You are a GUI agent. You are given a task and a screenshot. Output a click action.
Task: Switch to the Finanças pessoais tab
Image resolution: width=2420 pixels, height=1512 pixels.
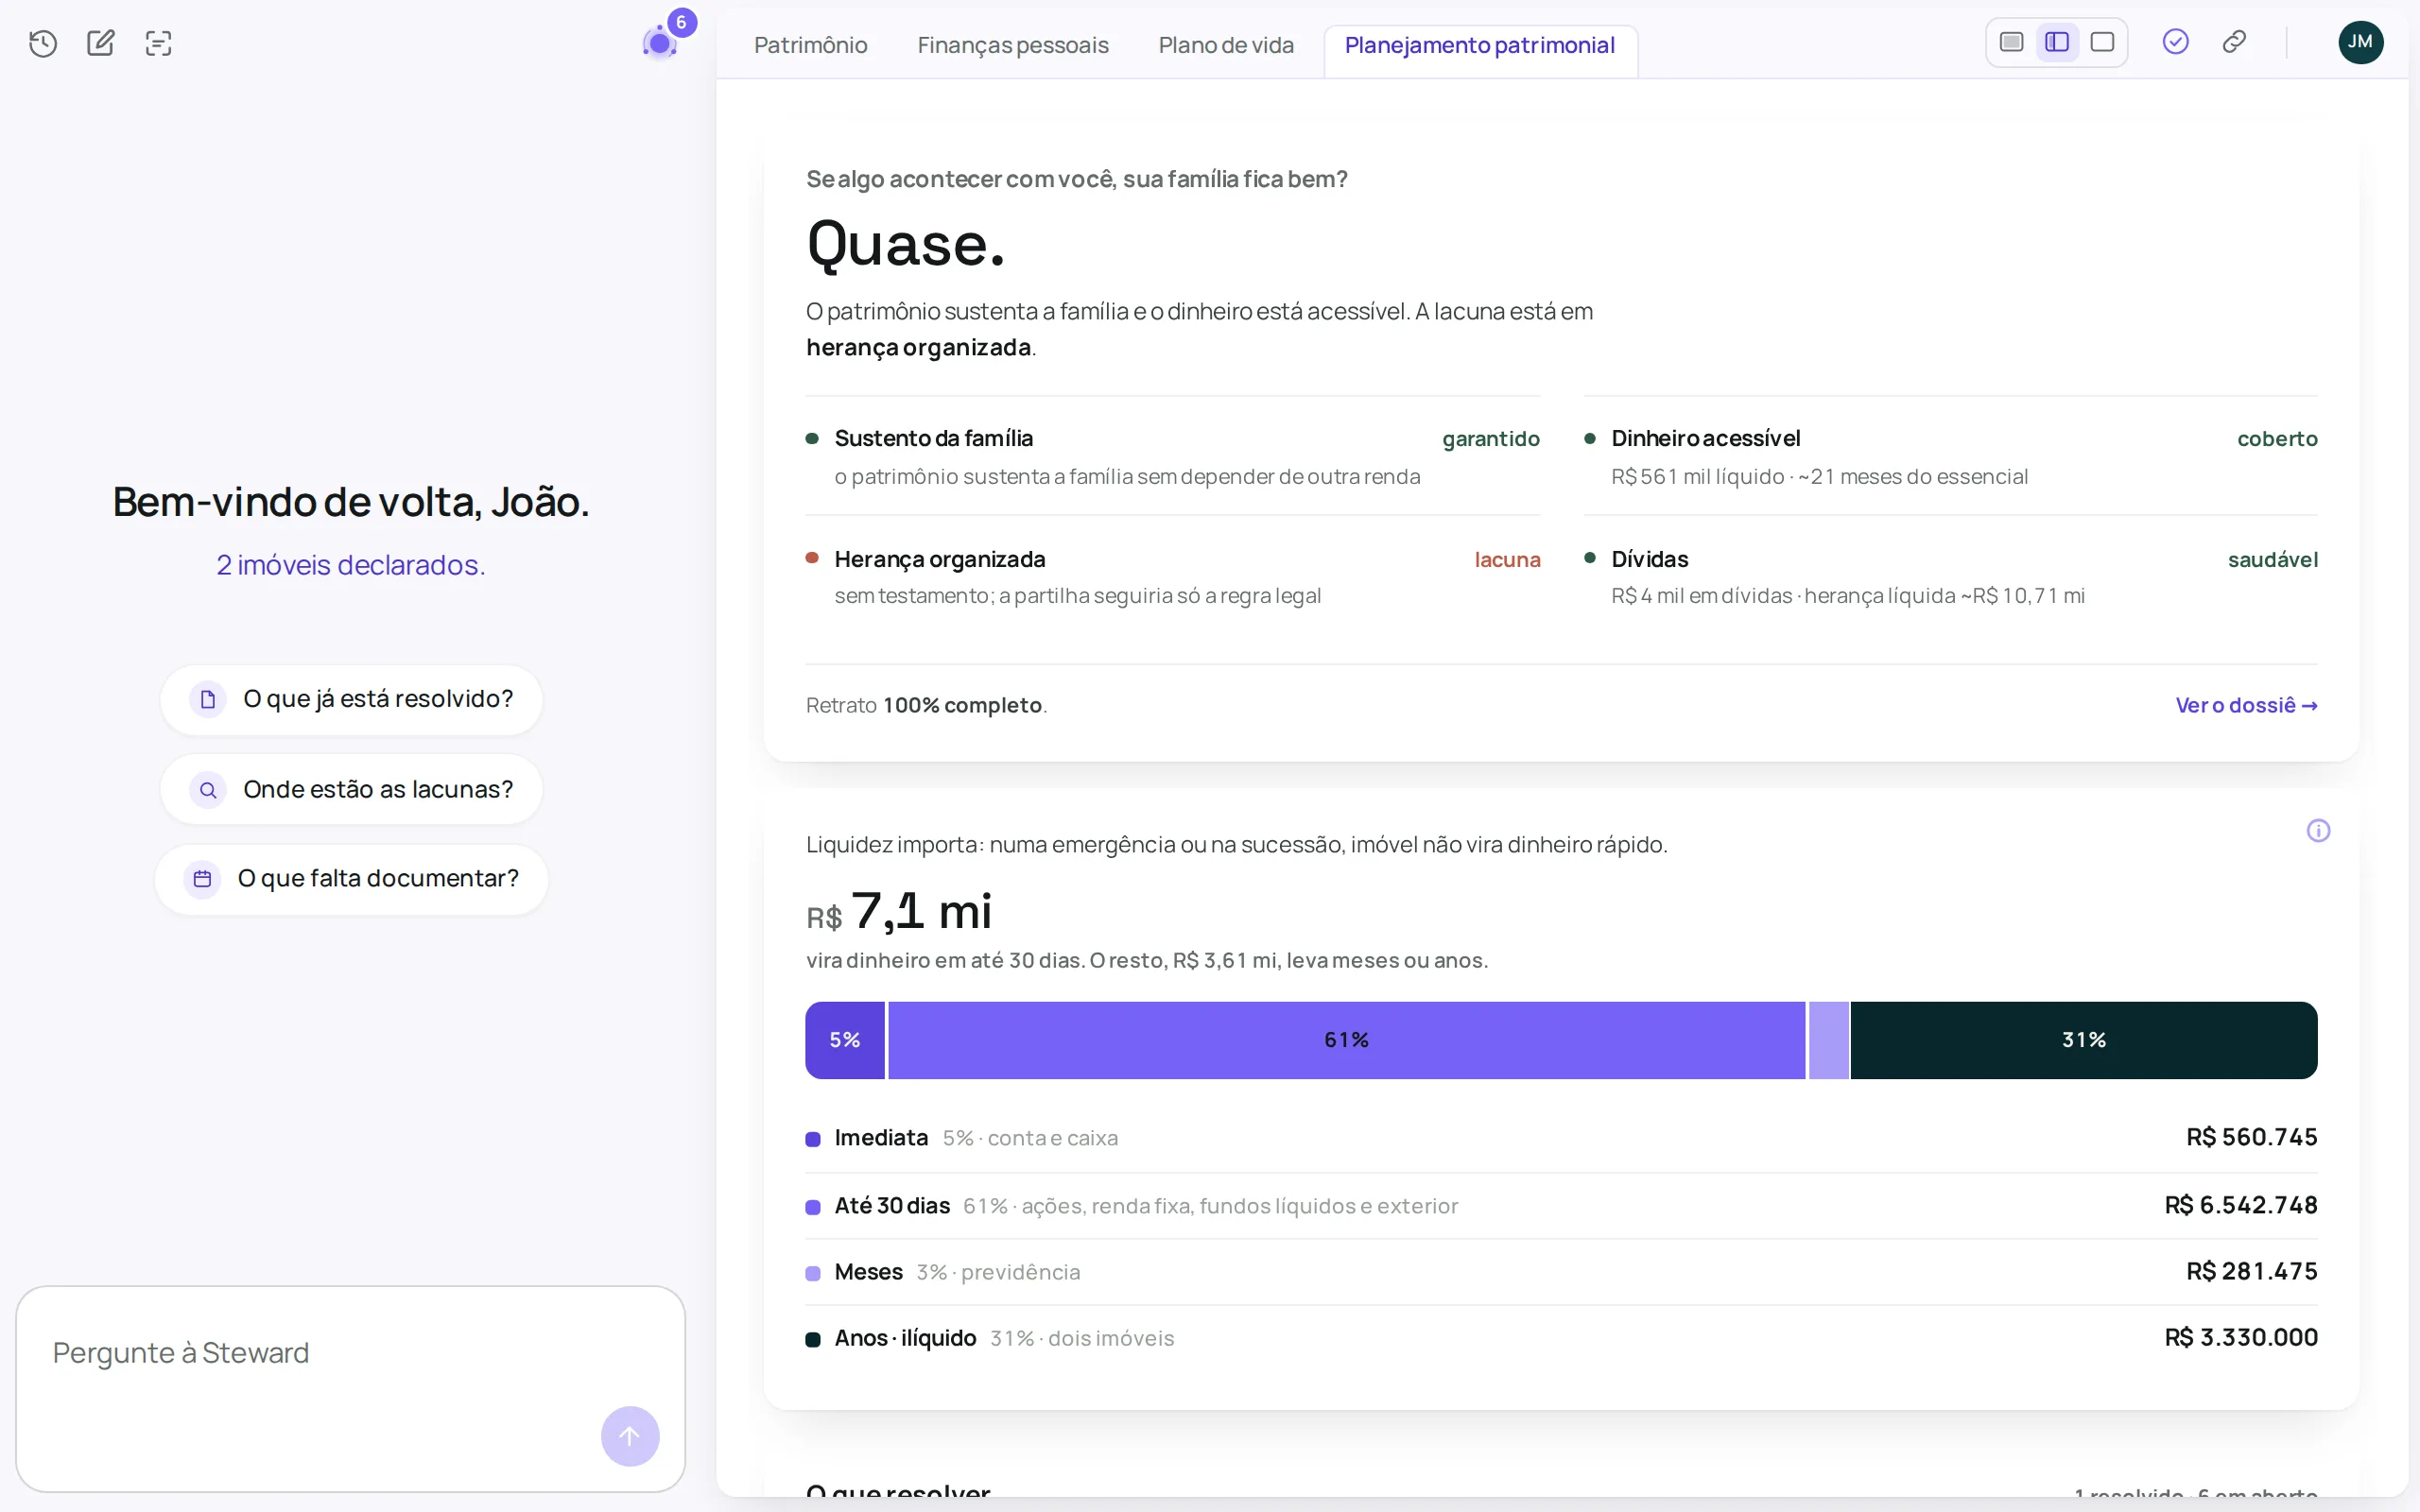1013,45
